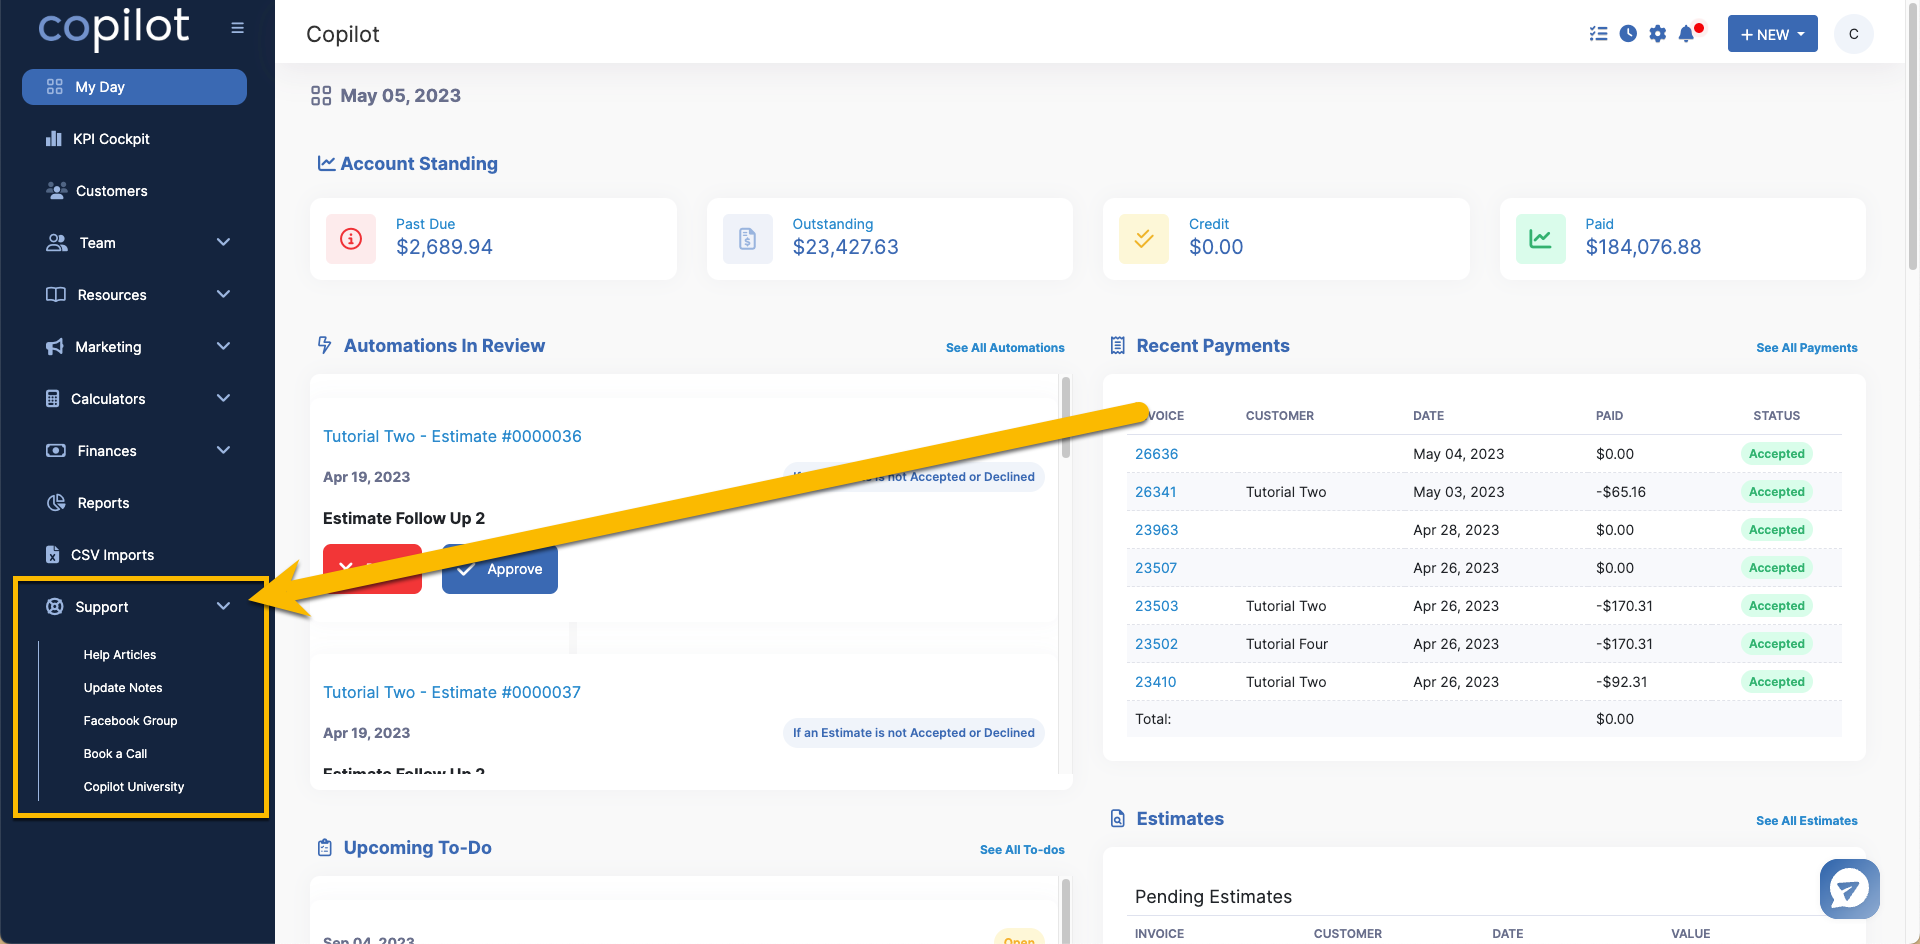Approve the Estimate Follow Up 2 automation
Image resolution: width=1920 pixels, height=944 pixels.
[x=500, y=569]
